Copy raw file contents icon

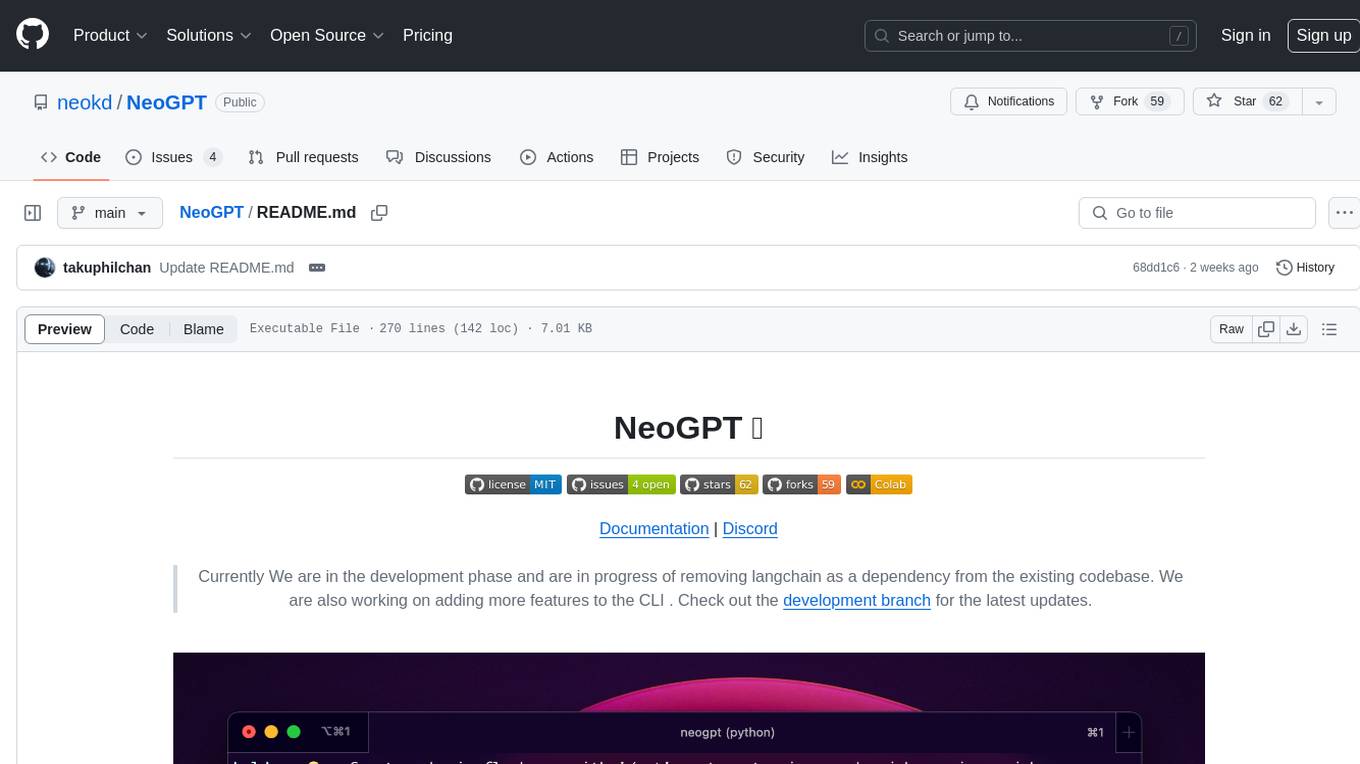click(x=1266, y=329)
